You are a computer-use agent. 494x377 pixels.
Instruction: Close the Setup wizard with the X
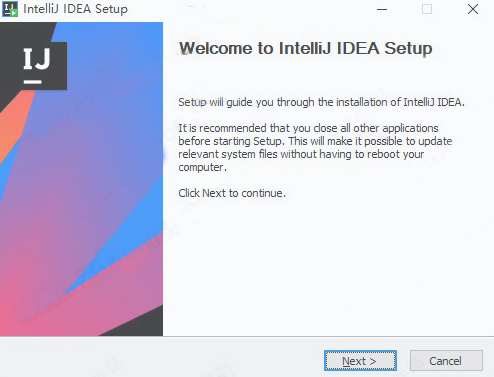[473, 9]
